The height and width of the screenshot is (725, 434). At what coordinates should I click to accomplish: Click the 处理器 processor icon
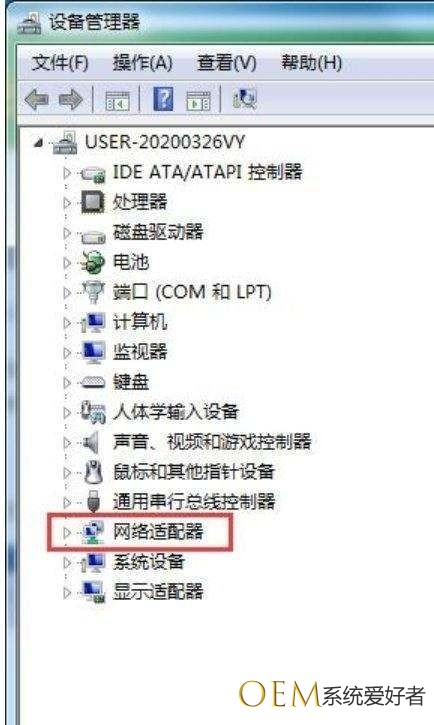coord(92,202)
